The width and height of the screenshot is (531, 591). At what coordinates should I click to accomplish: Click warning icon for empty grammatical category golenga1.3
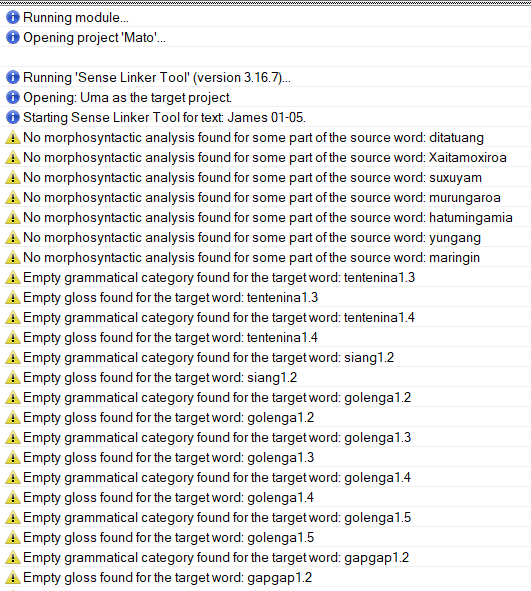click(x=13, y=437)
